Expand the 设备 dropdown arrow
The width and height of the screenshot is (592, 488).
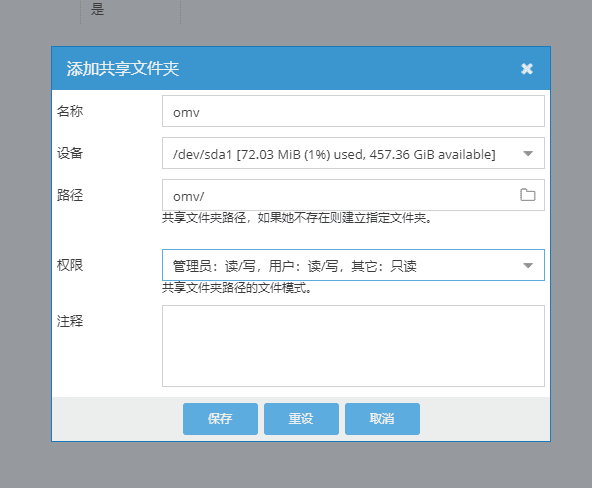click(528, 153)
